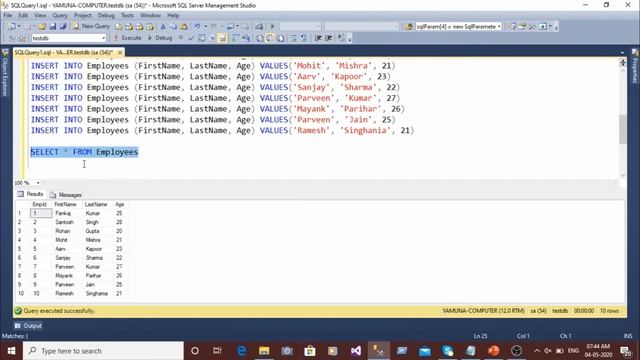The image size is (640, 360).
Task: Click the Save icon in toolbar
Action: pyautogui.click(x=53, y=27)
